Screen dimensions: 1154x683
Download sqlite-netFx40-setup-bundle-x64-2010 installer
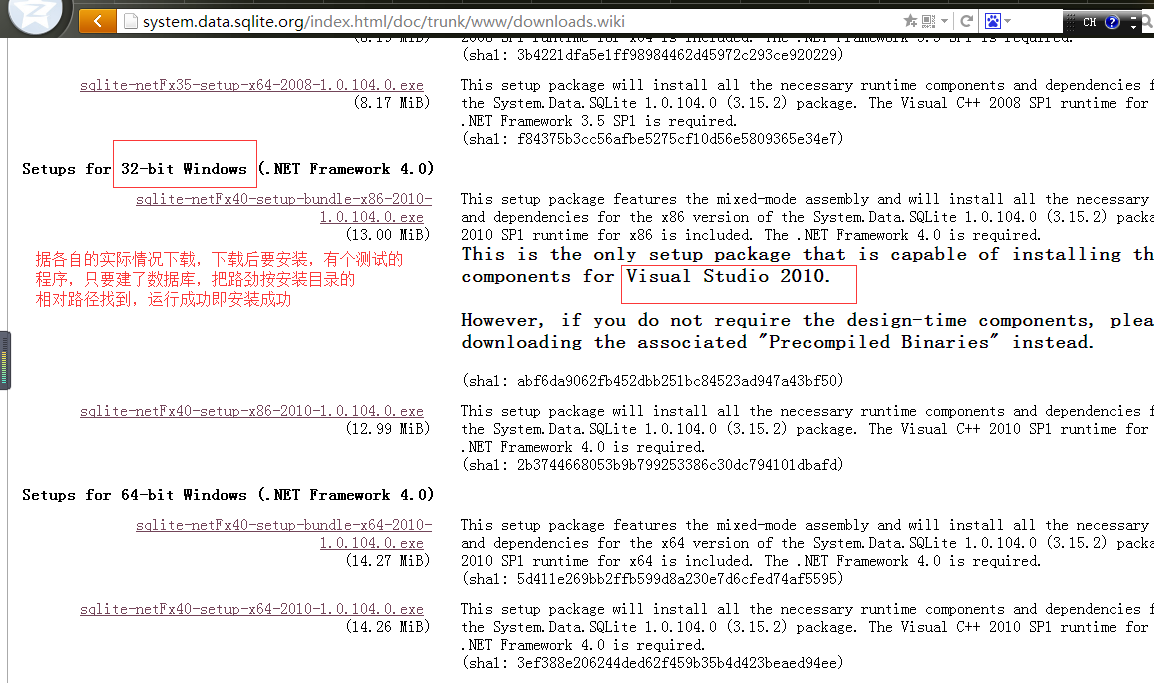click(284, 525)
